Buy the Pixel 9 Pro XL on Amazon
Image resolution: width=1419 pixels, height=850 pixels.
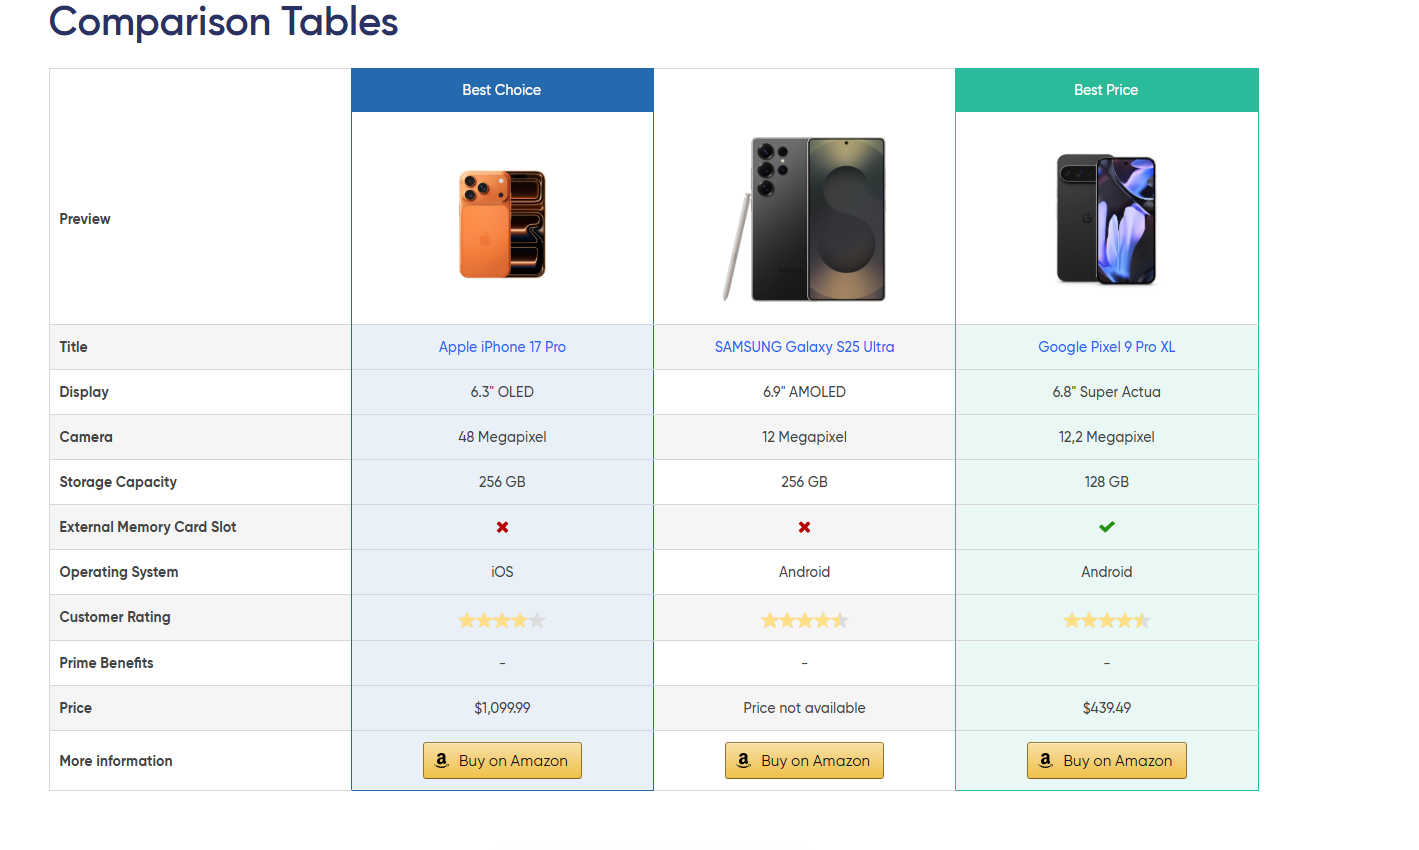pyautogui.click(x=1106, y=760)
